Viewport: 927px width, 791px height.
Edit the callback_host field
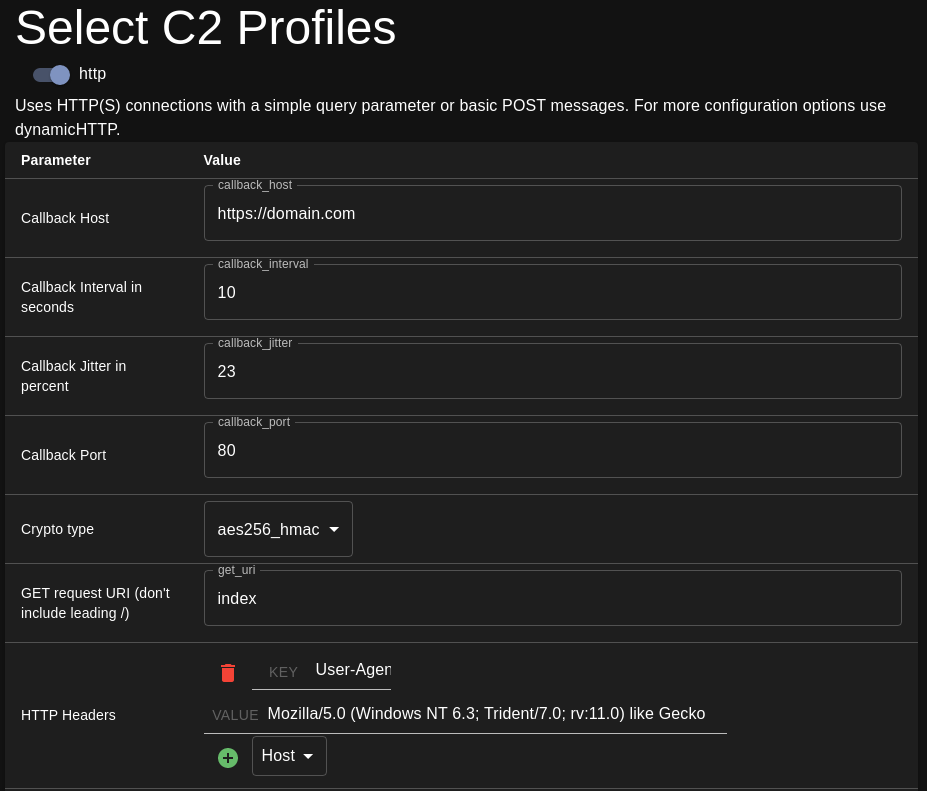(x=552, y=213)
